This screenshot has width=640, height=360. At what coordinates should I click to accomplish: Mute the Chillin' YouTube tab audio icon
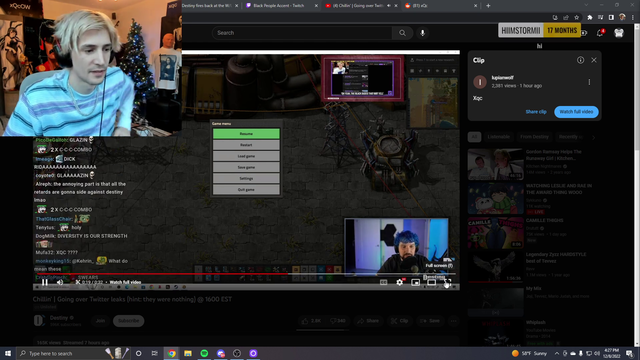click(389, 6)
